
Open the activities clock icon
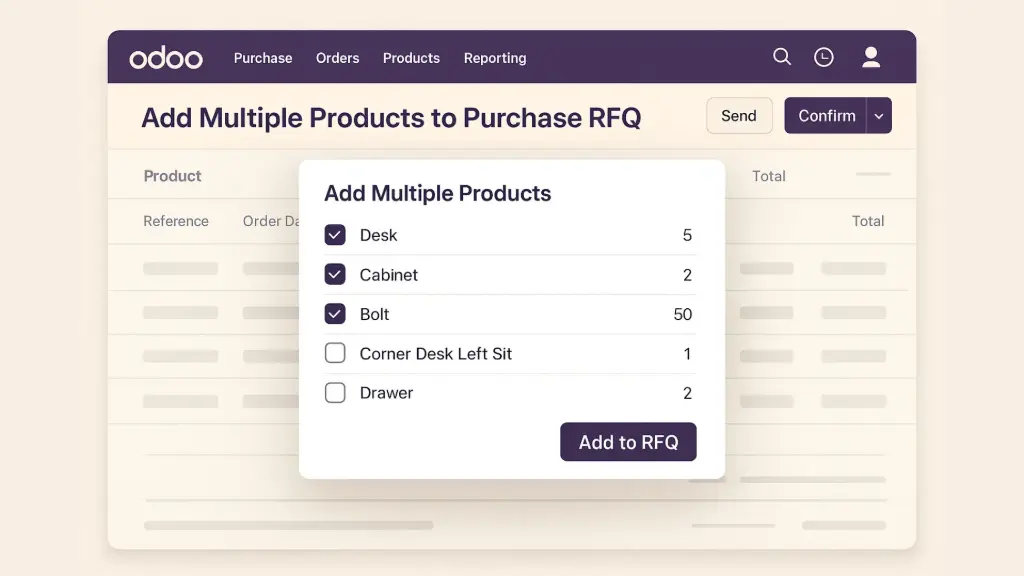[824, 57]
